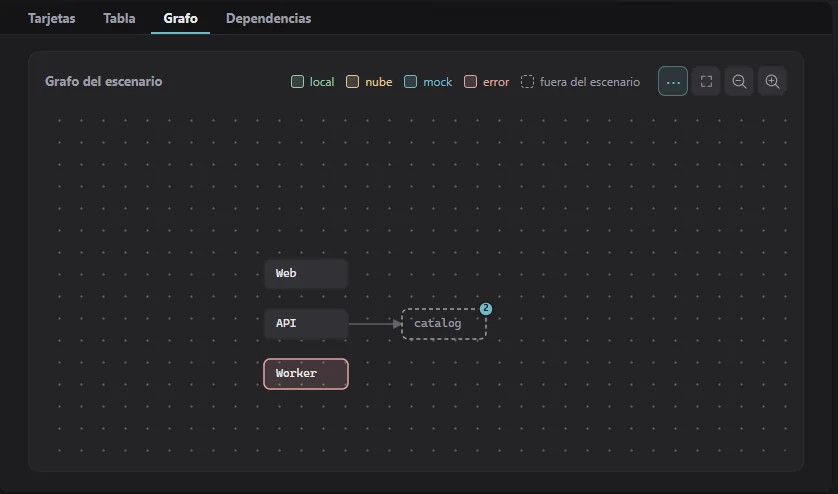Select the API node
The height and width of the screenshot is (494, 838).
tap(306, 324)
